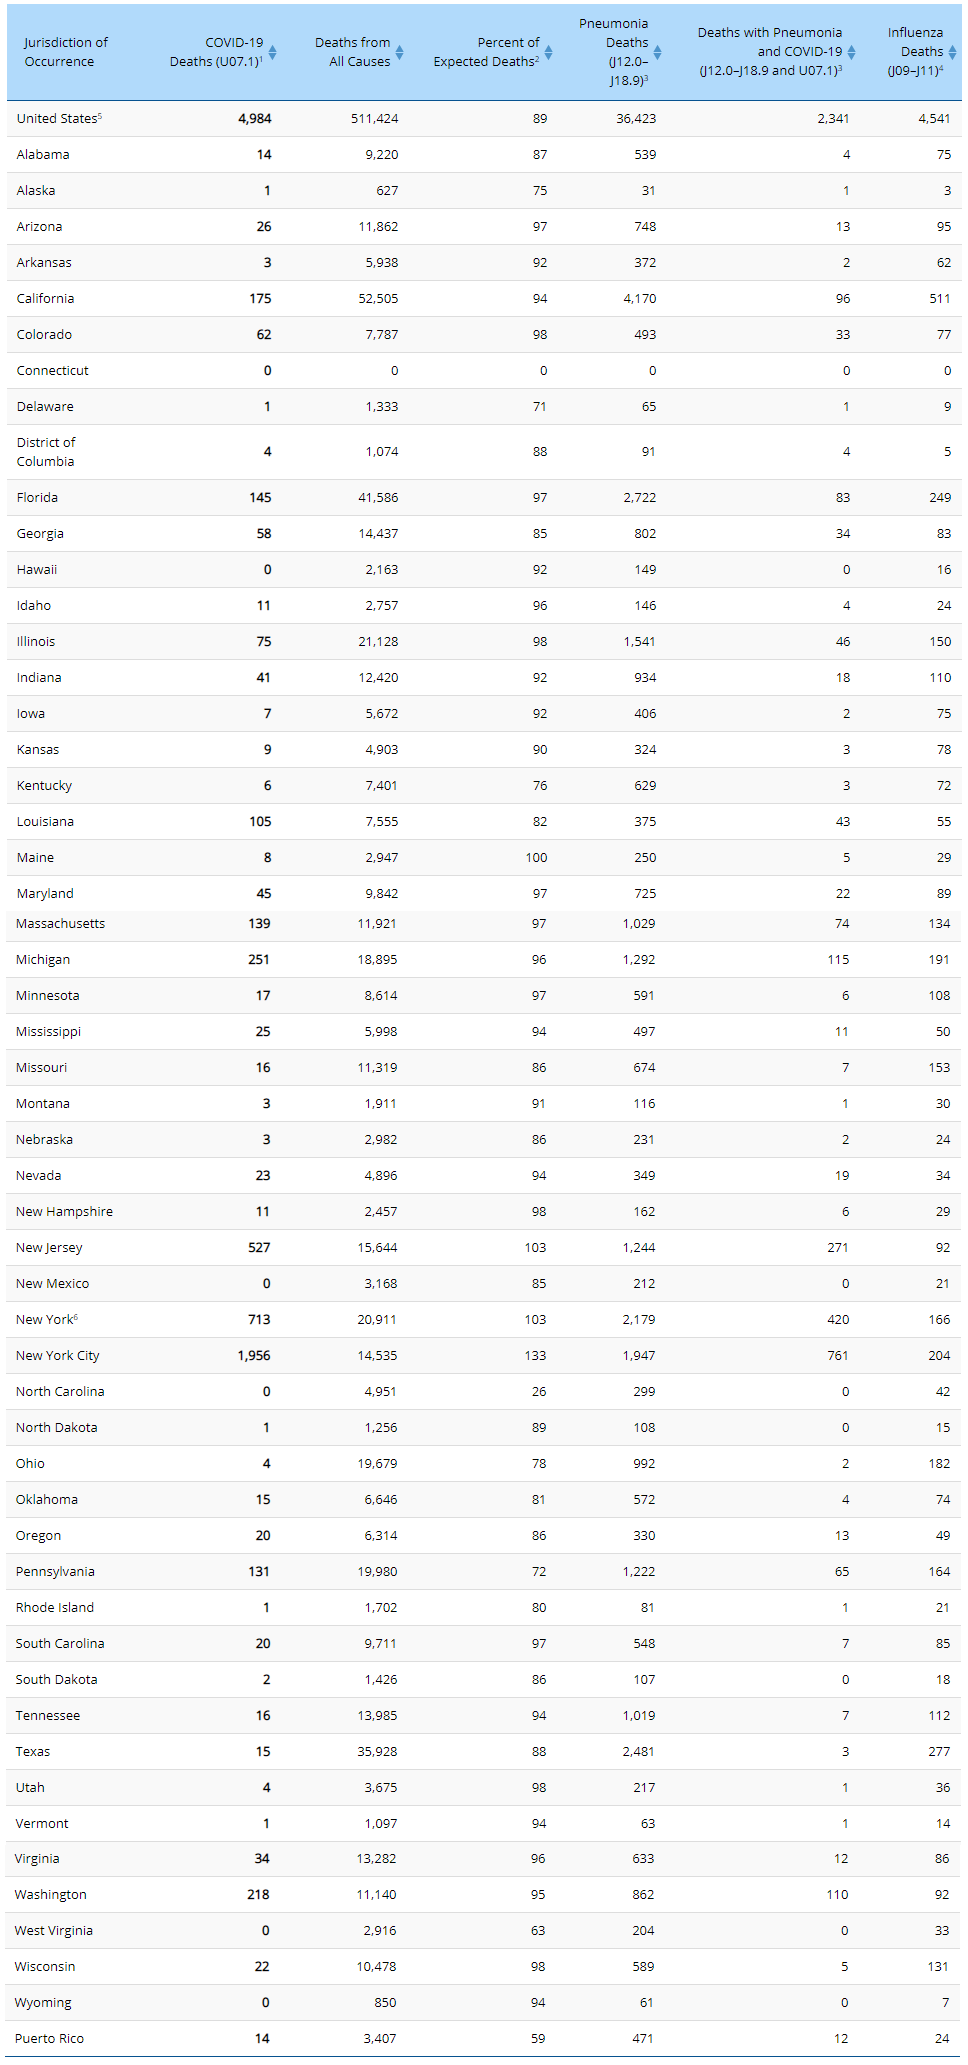Click the Texas row label
The width and height of the screenshot is (968, 2065).
(x=33, y=1752)
